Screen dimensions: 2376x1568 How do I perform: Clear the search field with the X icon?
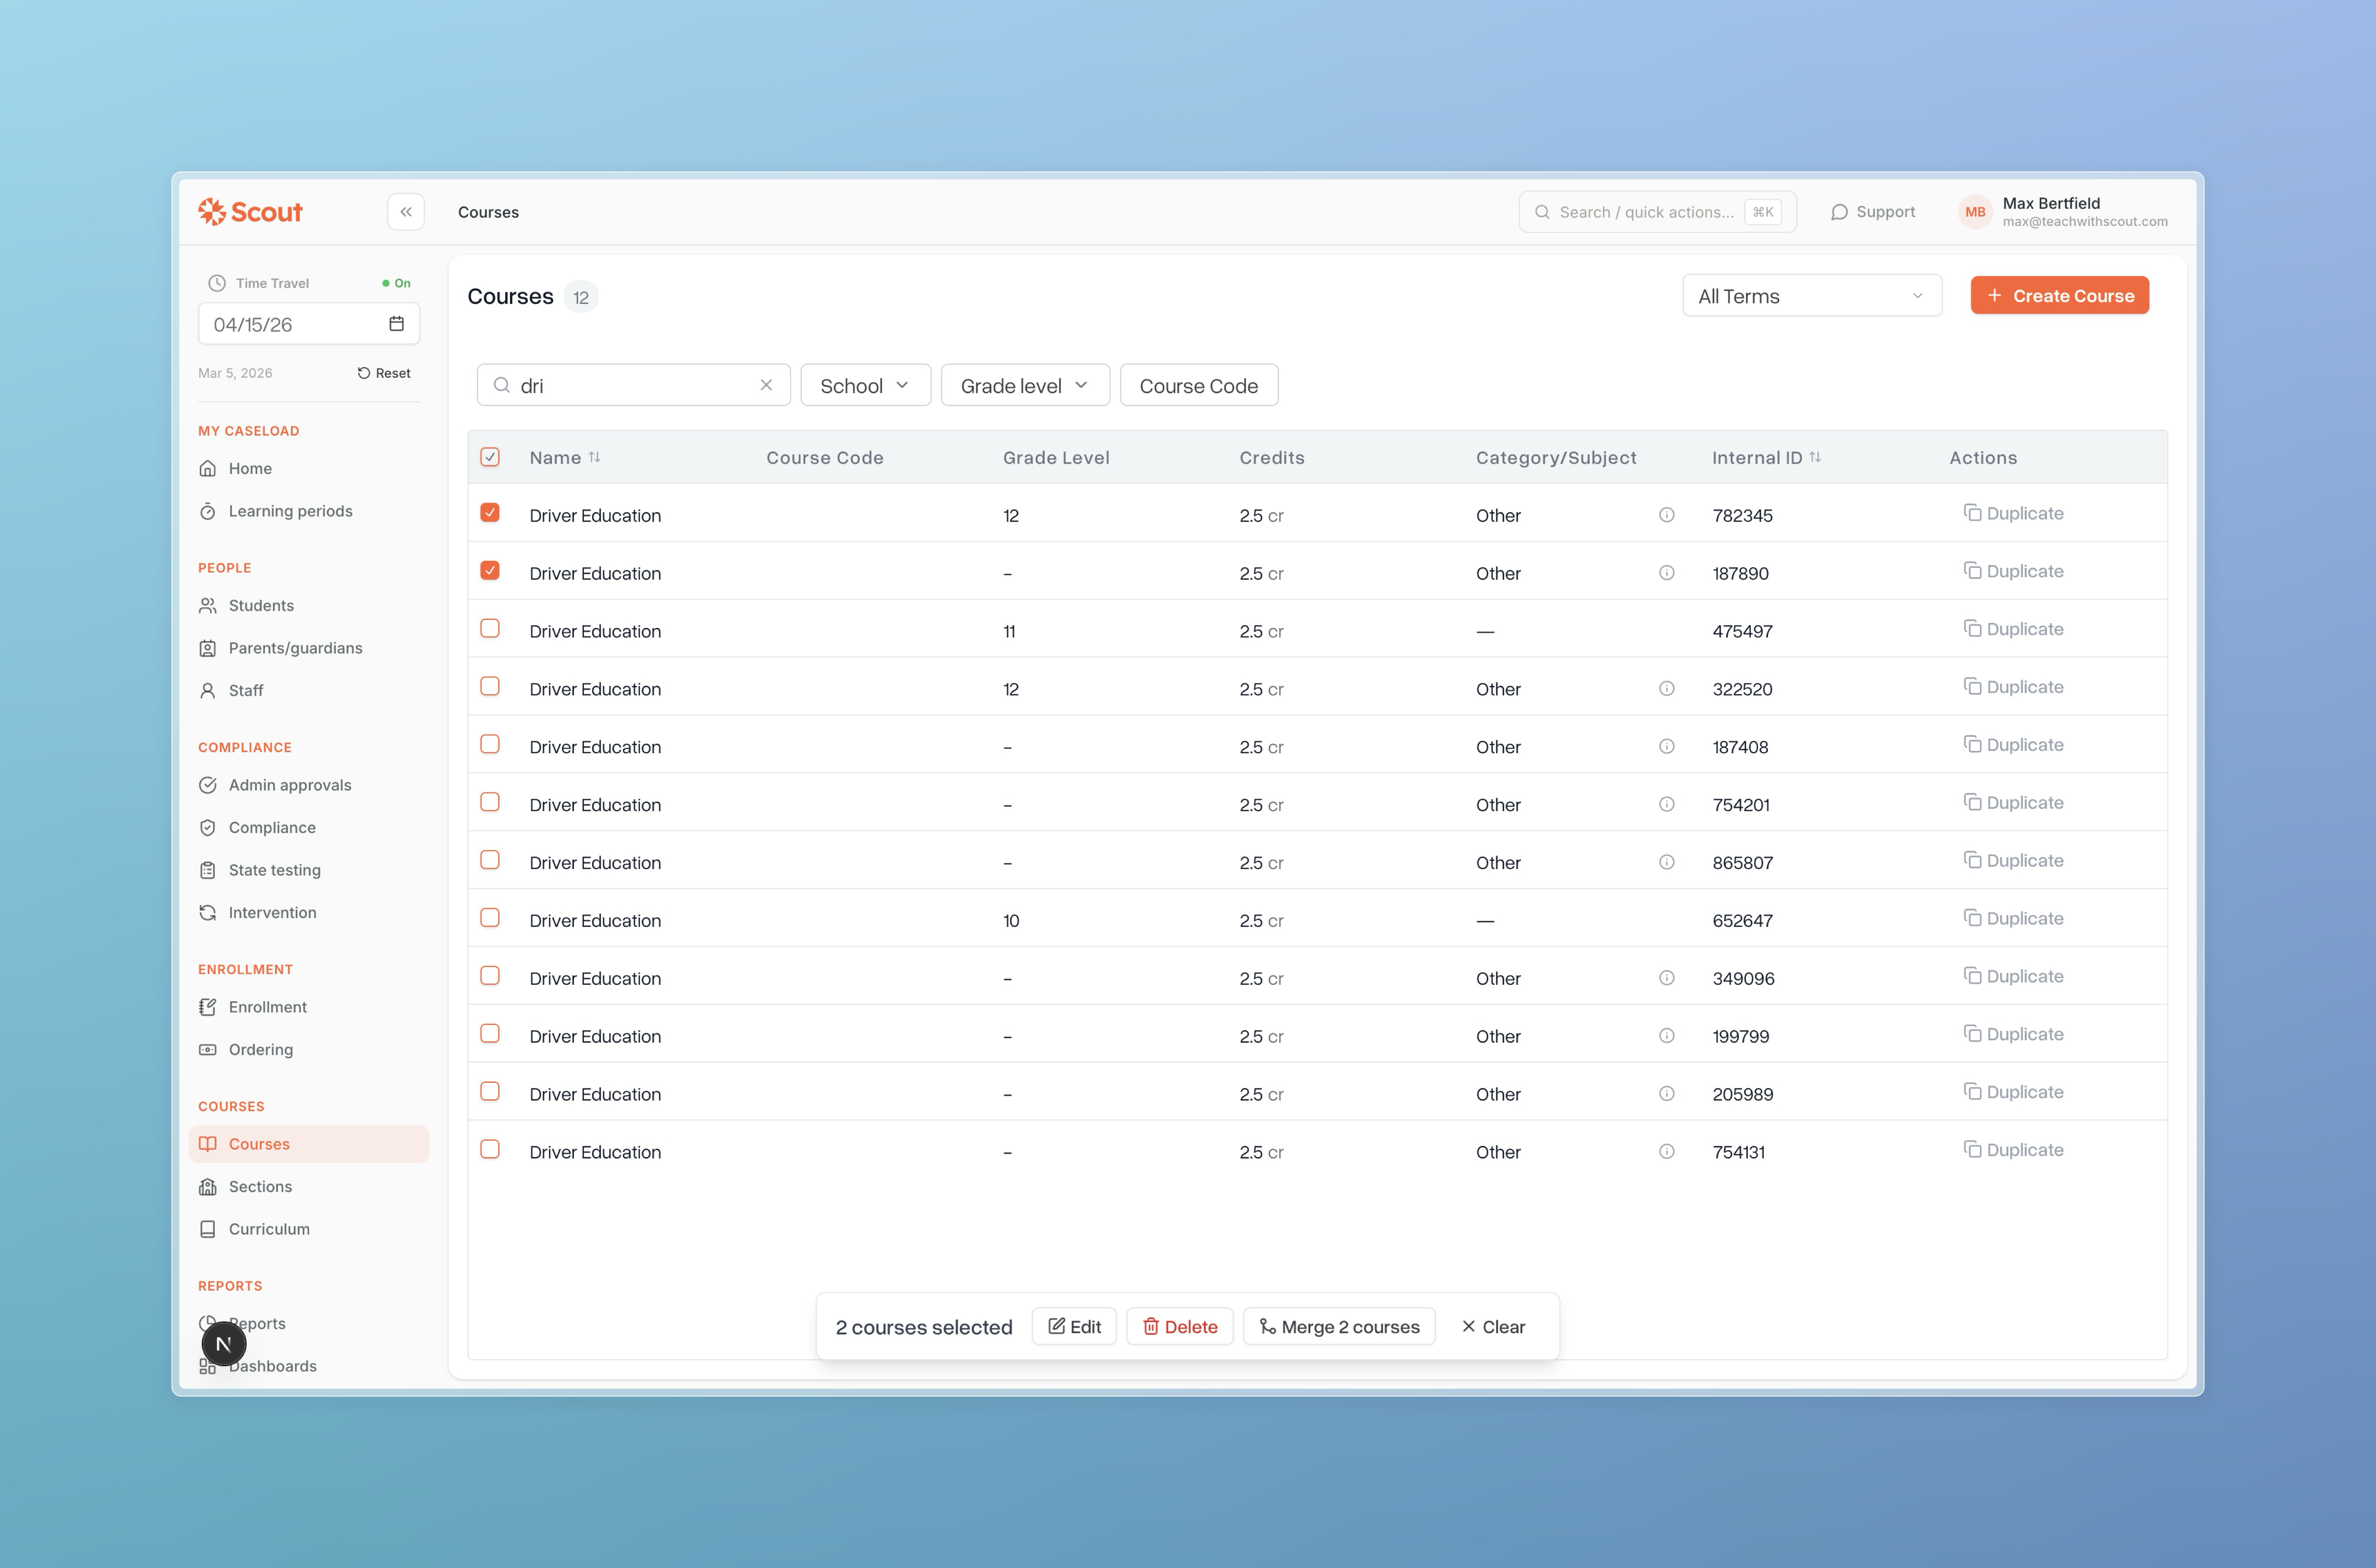(766, 385)
